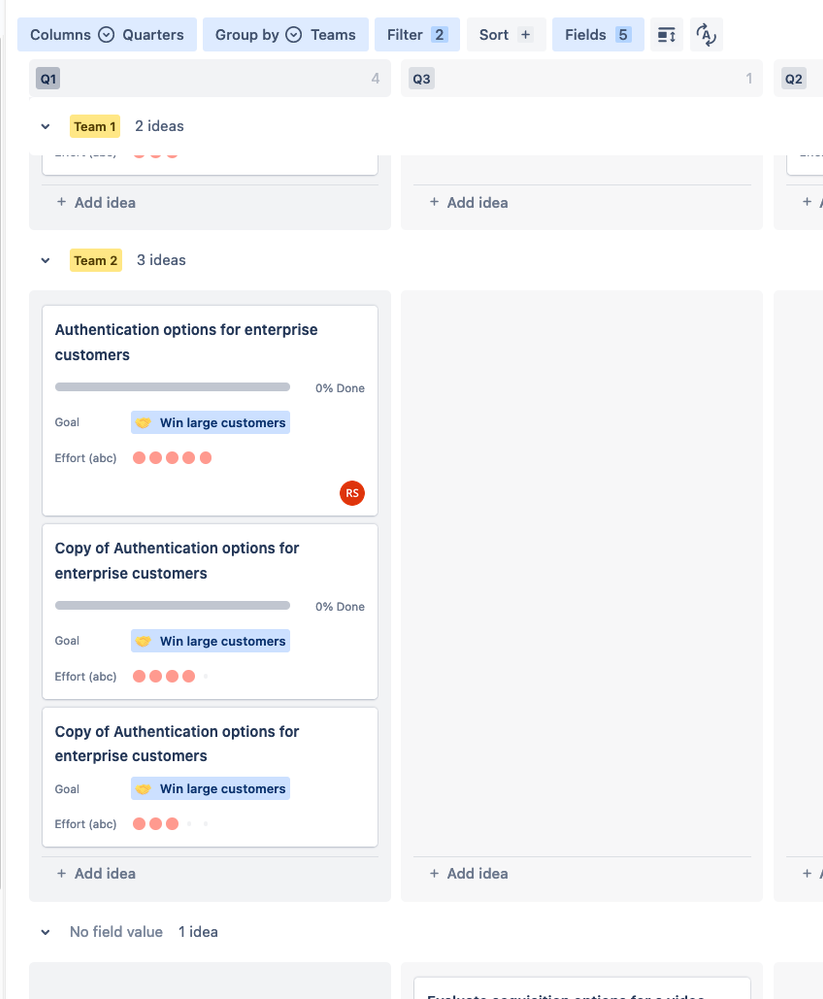This screenshot has width=823, height=999.
Task: Click progress bar on first Authentication card
Action: tap(173, 387)
